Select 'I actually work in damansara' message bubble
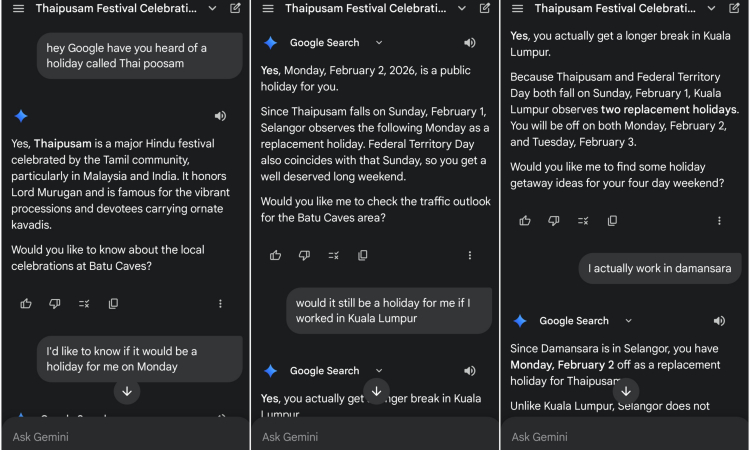 660,268
